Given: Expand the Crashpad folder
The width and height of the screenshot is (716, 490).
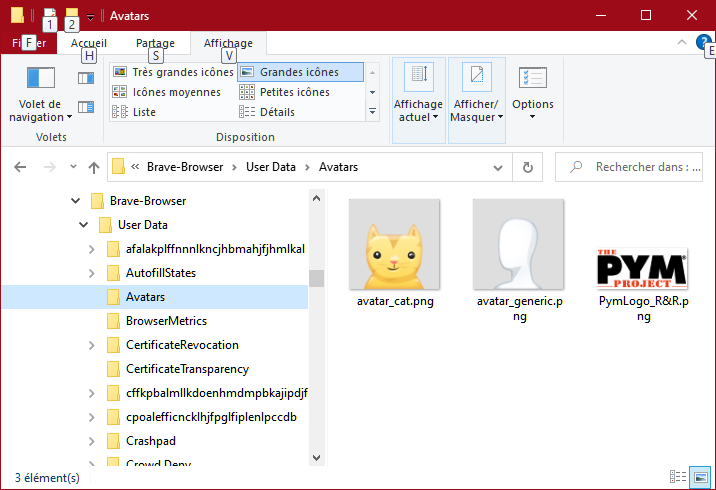Looking at the screenshot, I should (x=92, y=441).
